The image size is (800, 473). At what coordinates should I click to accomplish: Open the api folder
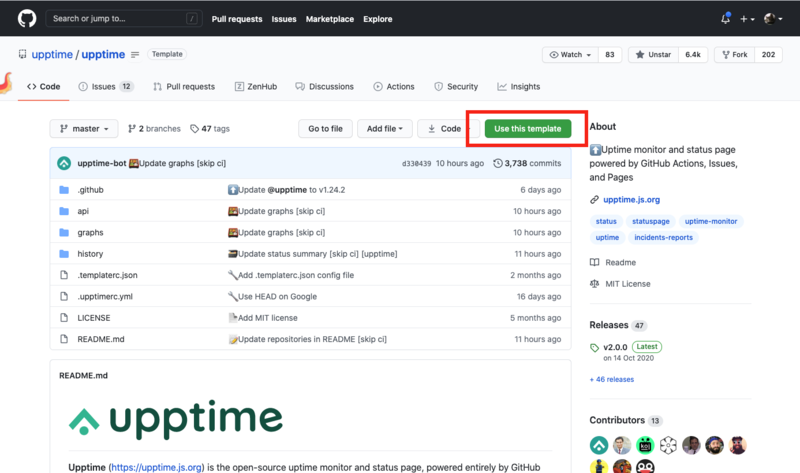tap(83, 211)
